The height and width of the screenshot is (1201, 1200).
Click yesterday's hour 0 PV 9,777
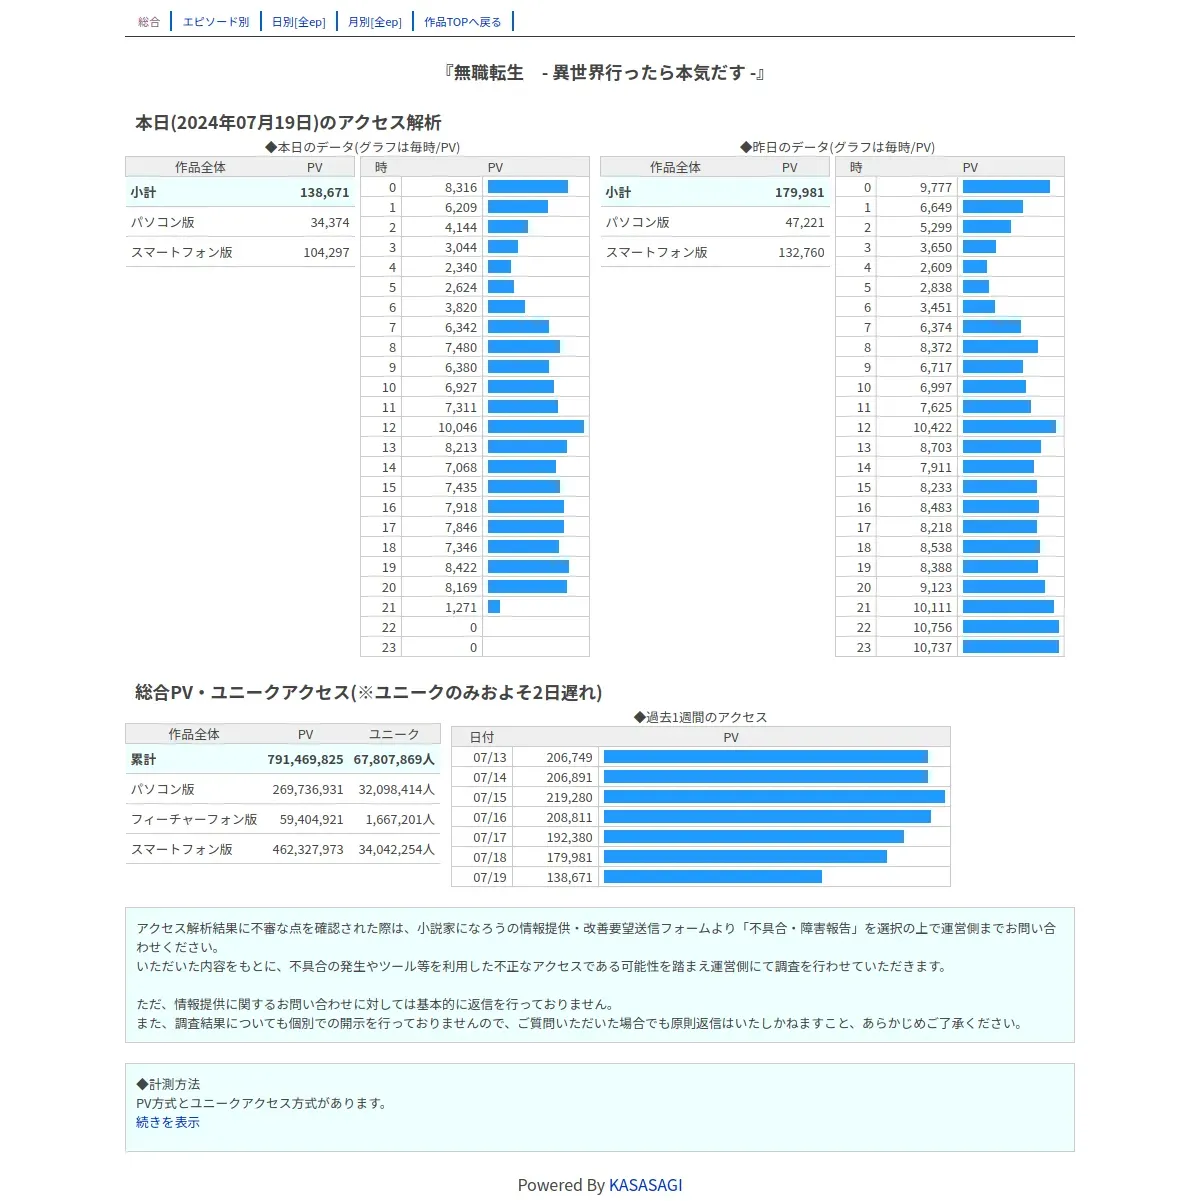(x=936, y=187)
